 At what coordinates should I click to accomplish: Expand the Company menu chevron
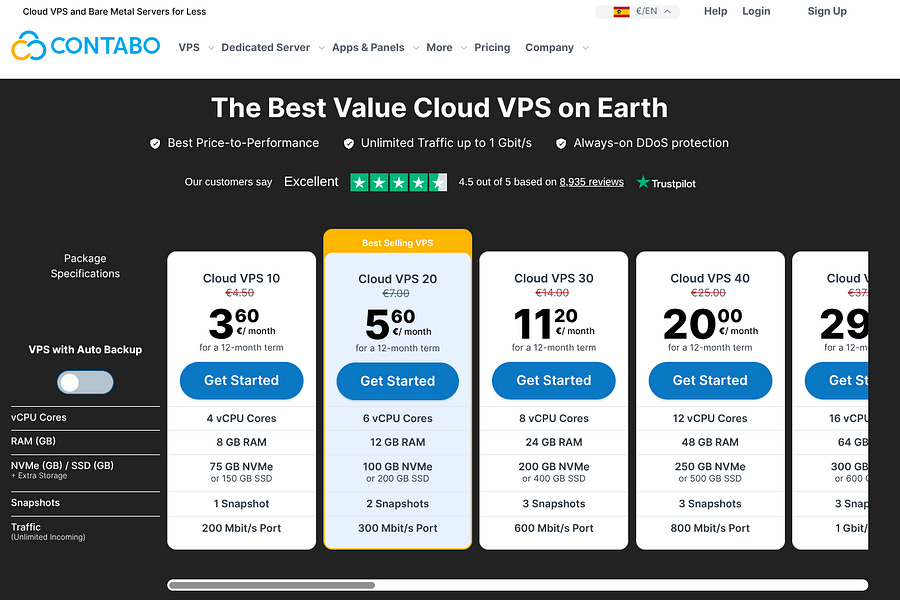(x=585, y=48)
